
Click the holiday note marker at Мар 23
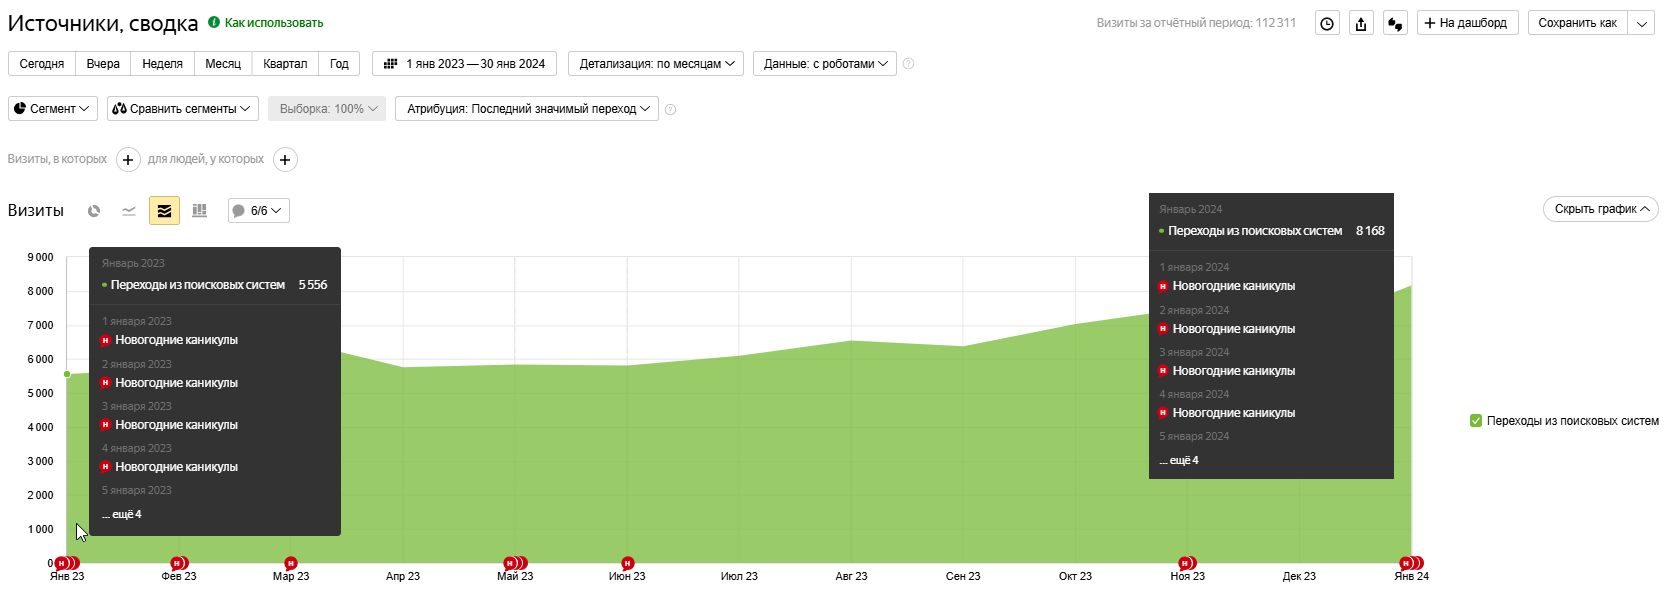(291, 563)
